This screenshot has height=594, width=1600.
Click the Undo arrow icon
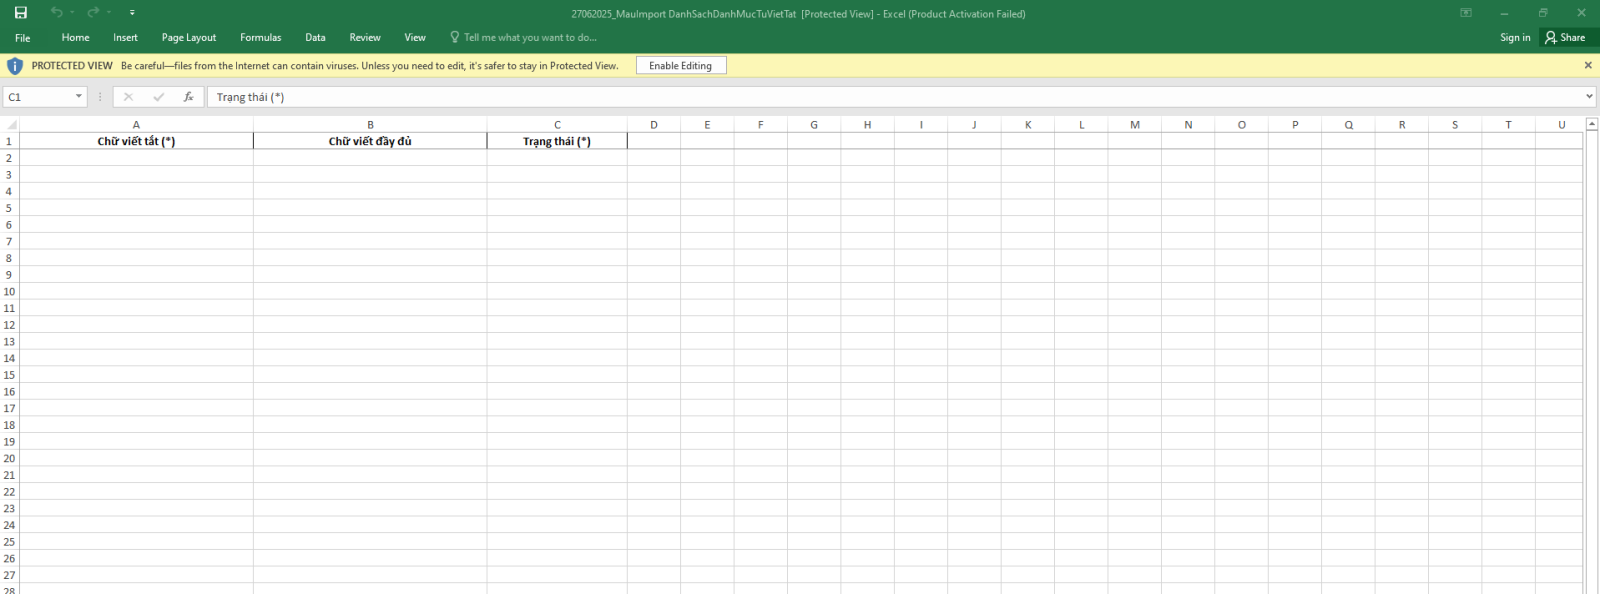click(56, 13)
